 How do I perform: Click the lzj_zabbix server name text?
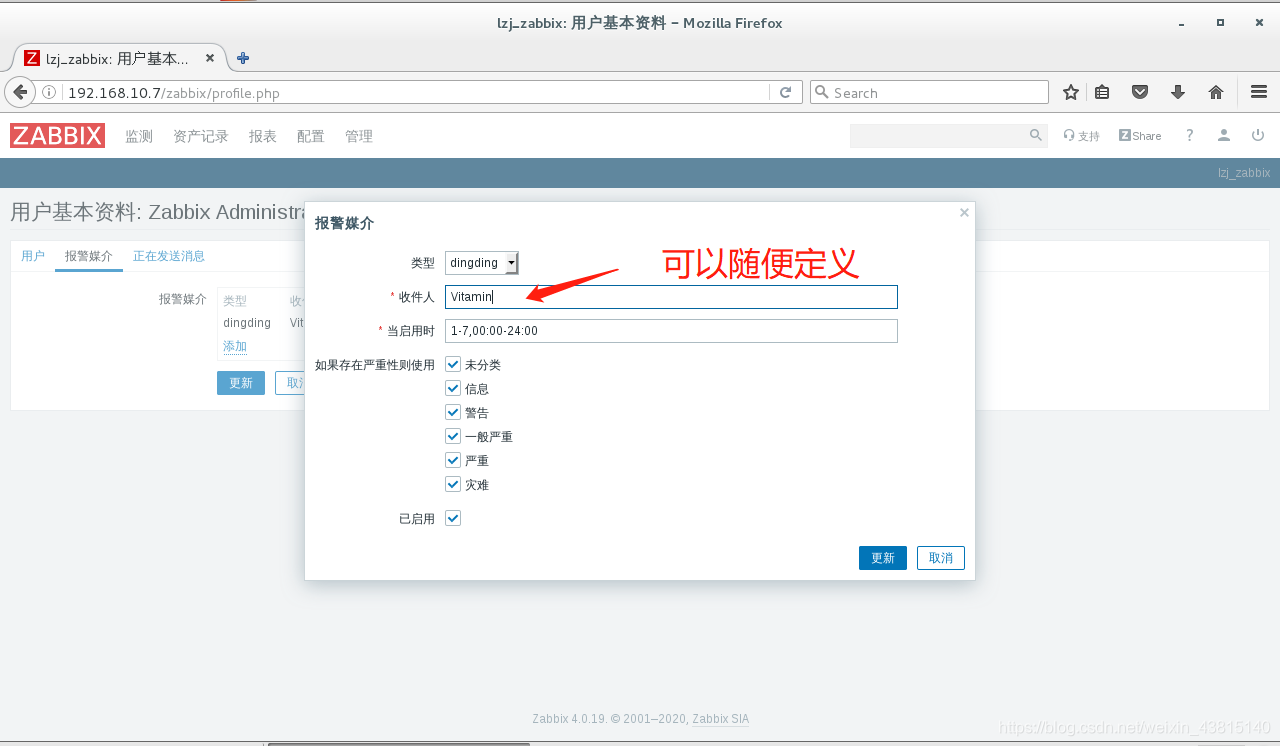pos(1244,173)
